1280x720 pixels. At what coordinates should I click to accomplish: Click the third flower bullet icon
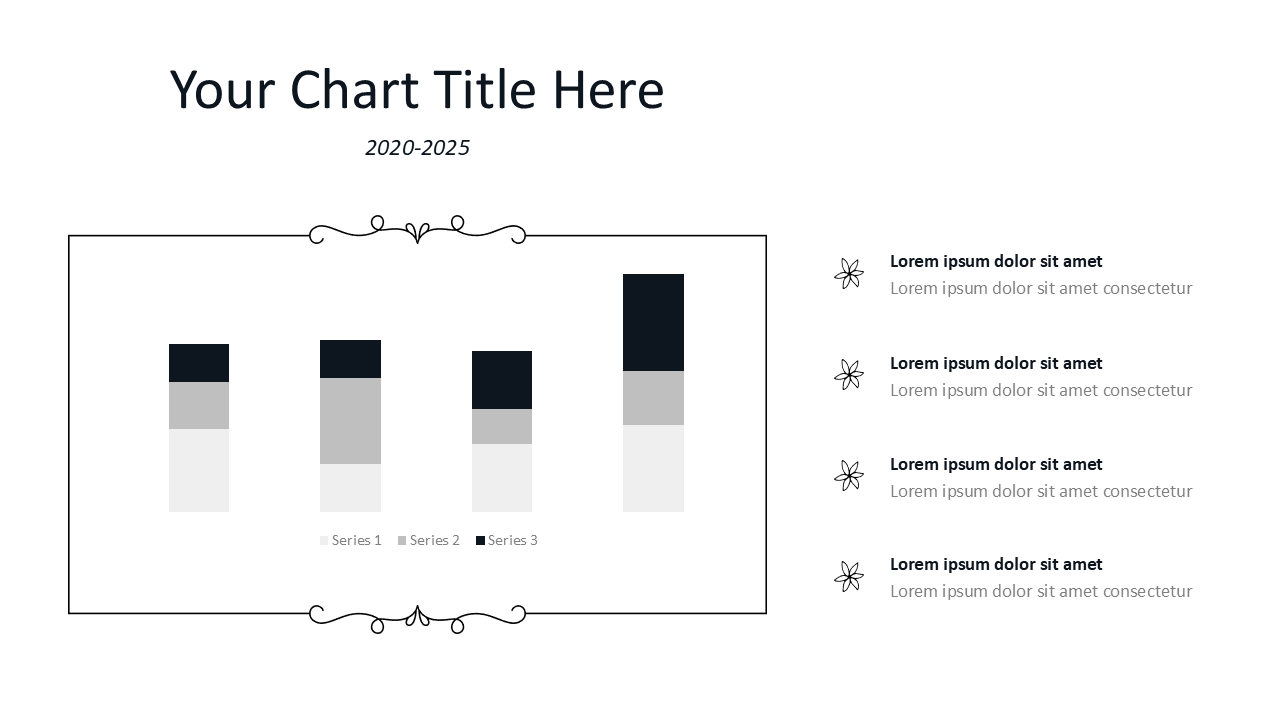(849, 476)
